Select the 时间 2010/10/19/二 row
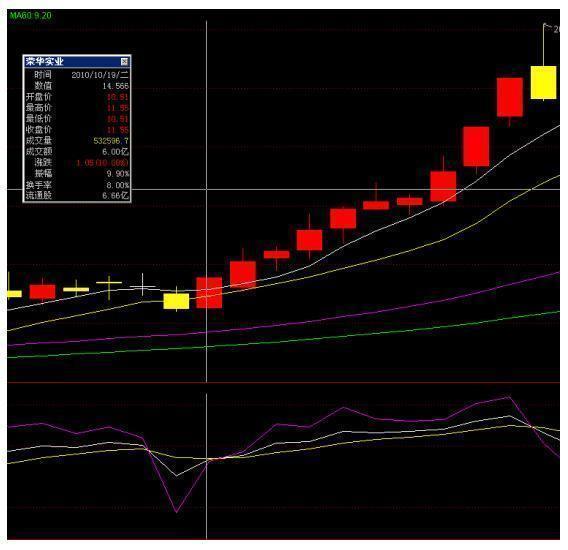This screenshot has height=550, width=568. click(77, 75)
